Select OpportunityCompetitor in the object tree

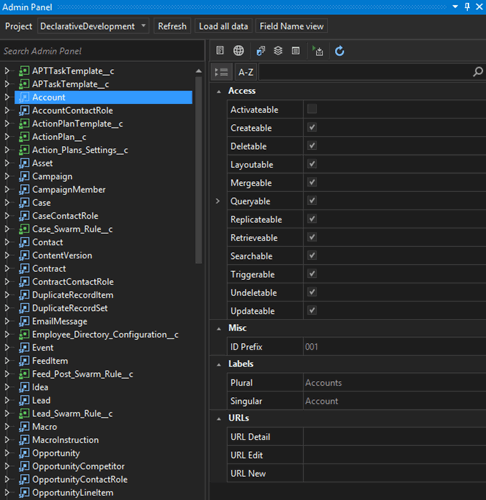[78, 466]
